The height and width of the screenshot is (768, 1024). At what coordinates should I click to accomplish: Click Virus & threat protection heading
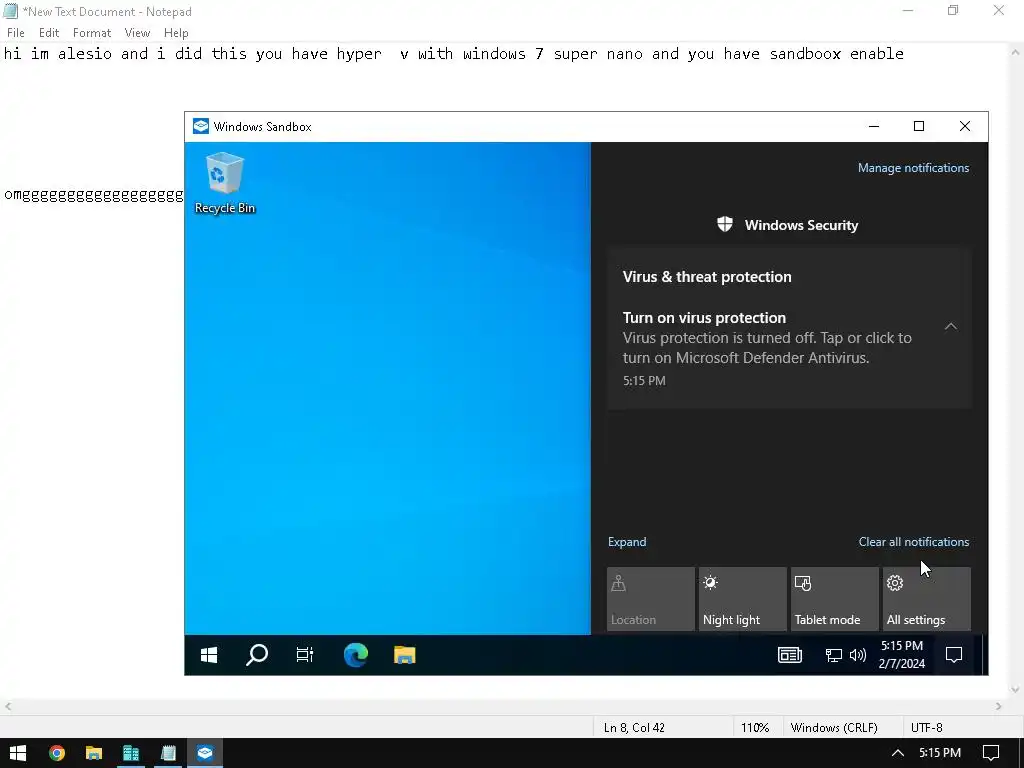point(707,276)
